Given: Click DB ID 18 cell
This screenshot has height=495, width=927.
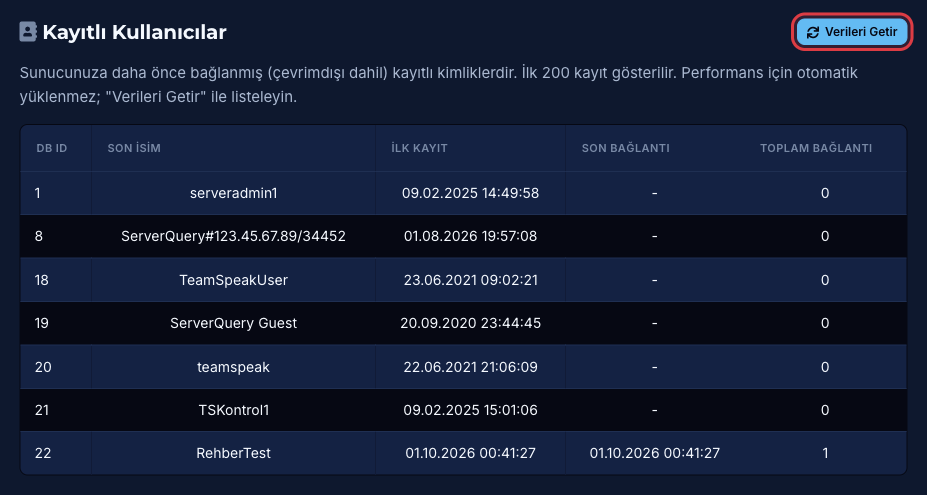Looking at the screenshot, I should 56,280.
